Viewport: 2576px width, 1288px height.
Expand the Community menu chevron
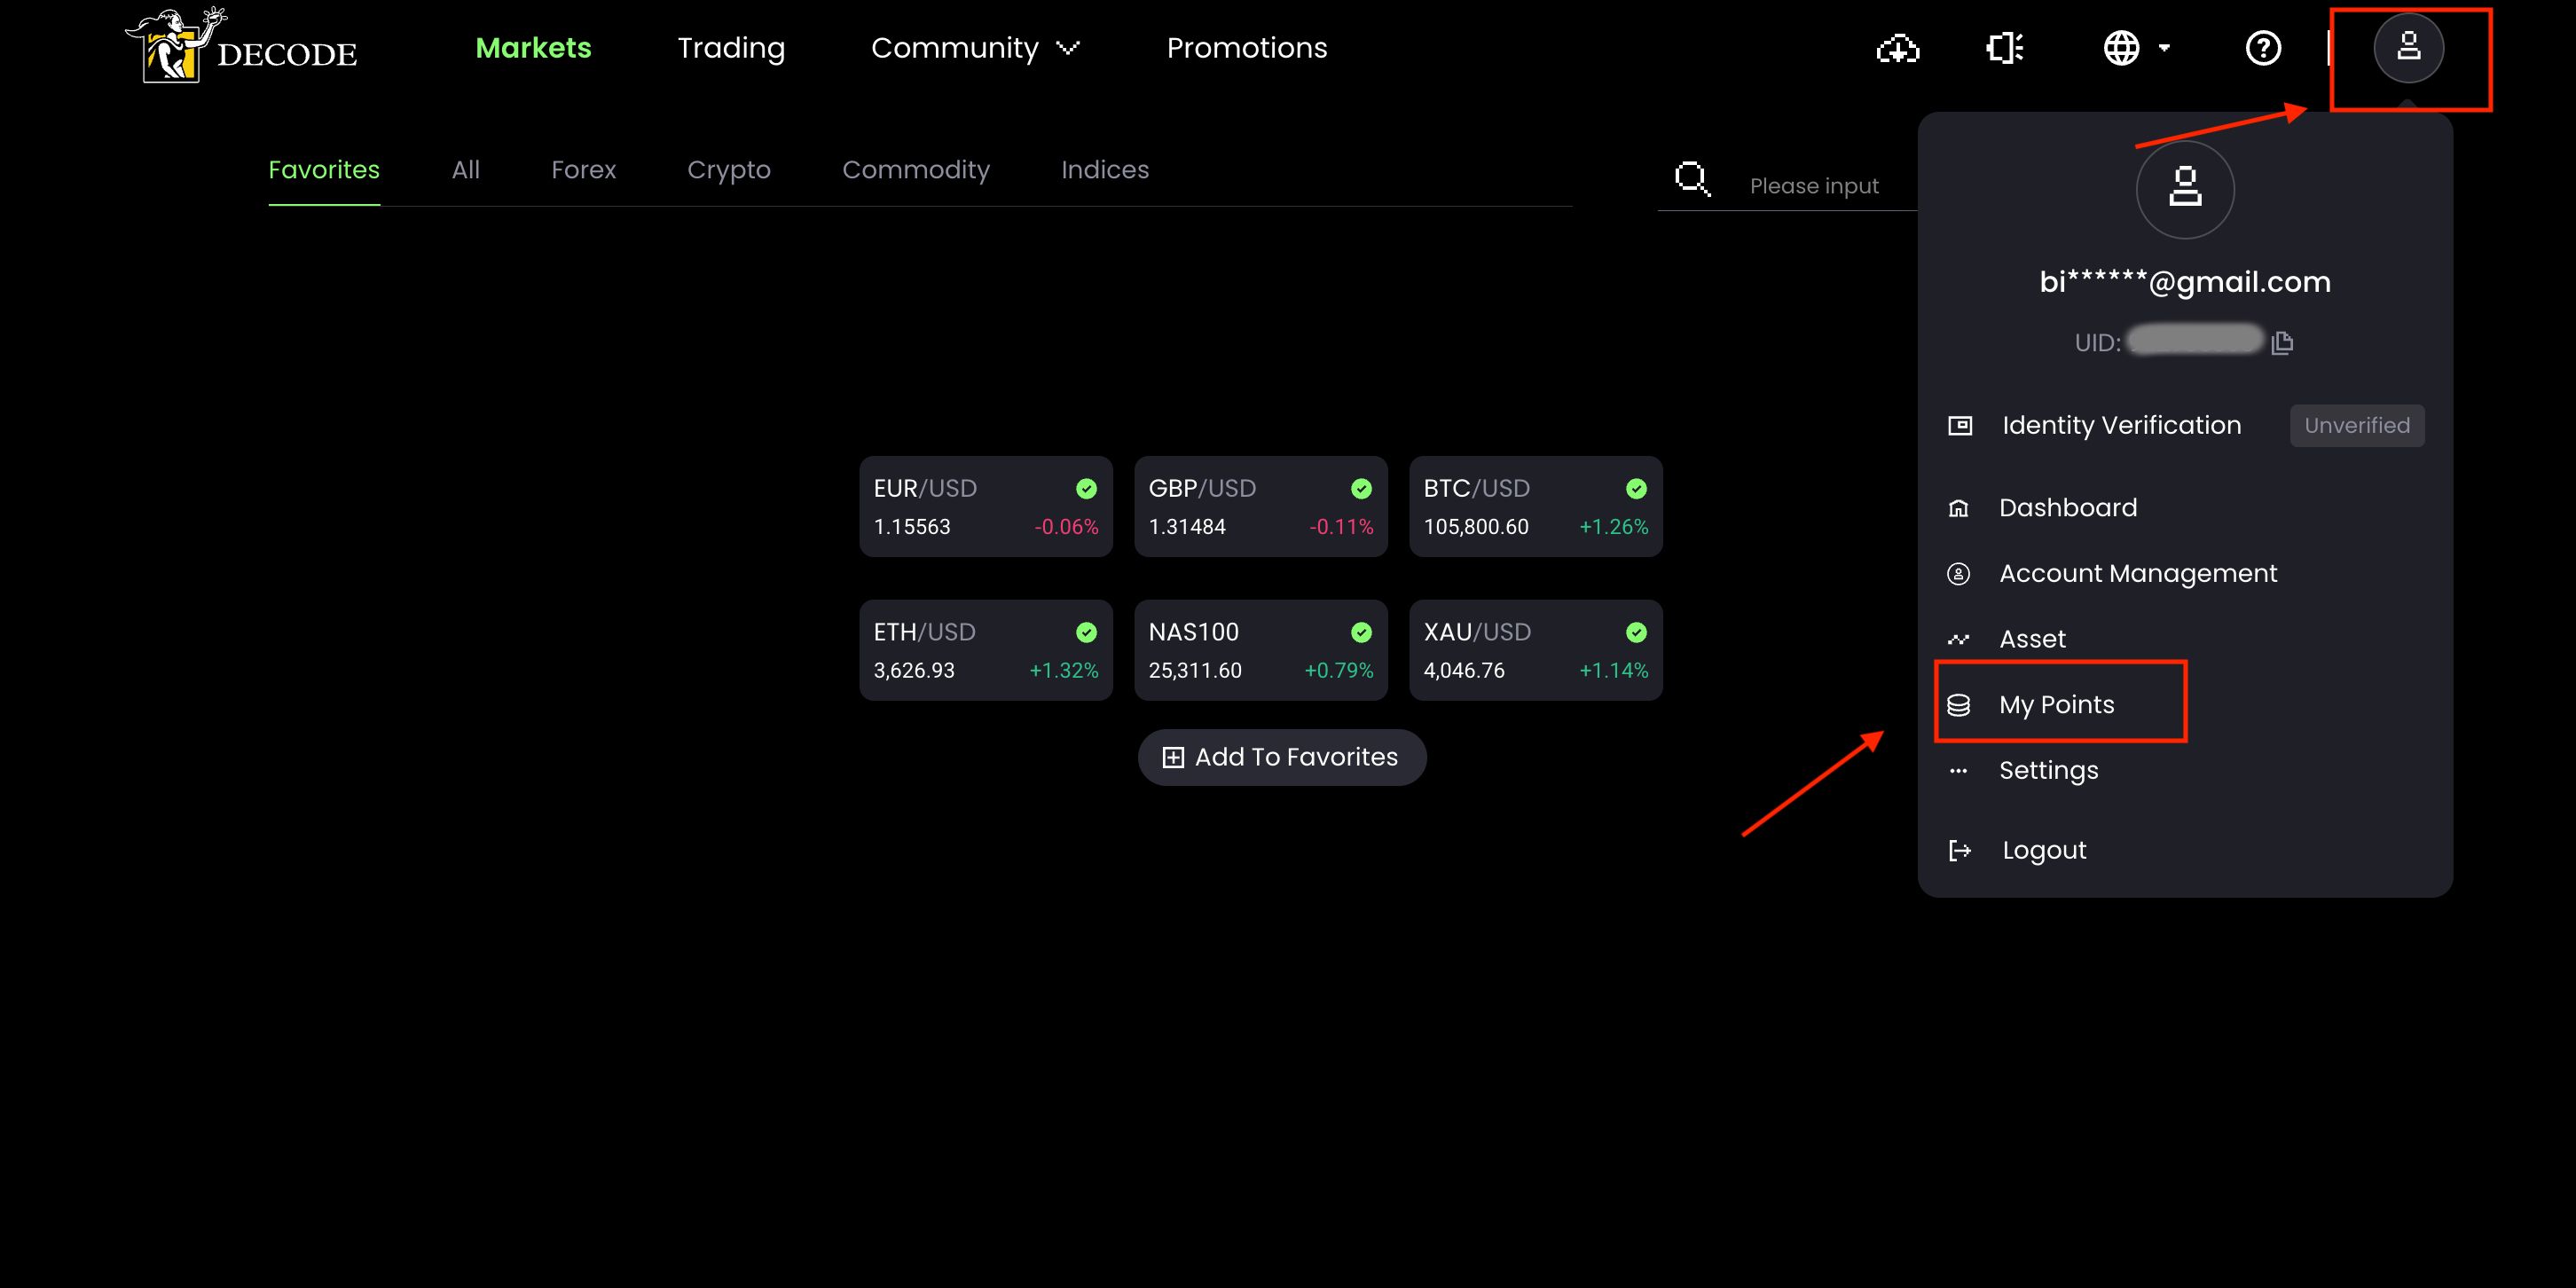[1068, 48]
